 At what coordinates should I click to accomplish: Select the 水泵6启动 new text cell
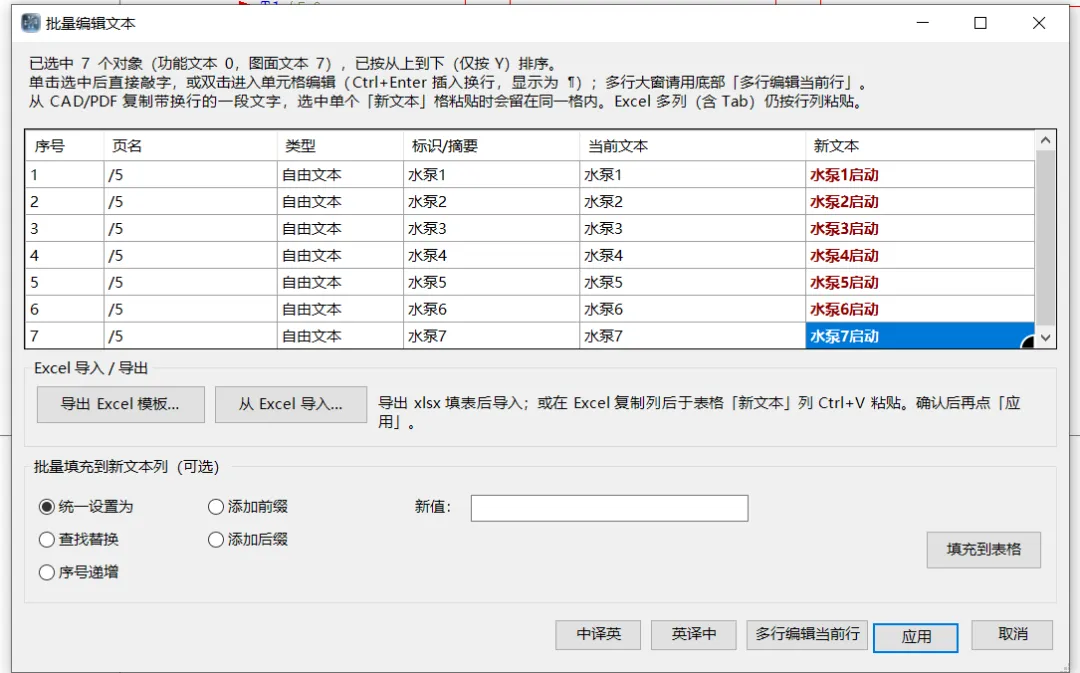pos(920,309)
